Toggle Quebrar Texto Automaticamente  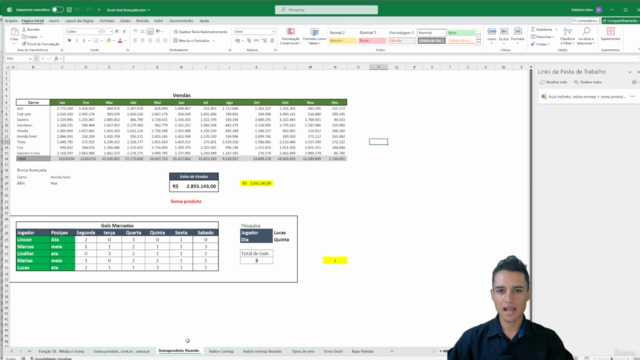(200, 31)
